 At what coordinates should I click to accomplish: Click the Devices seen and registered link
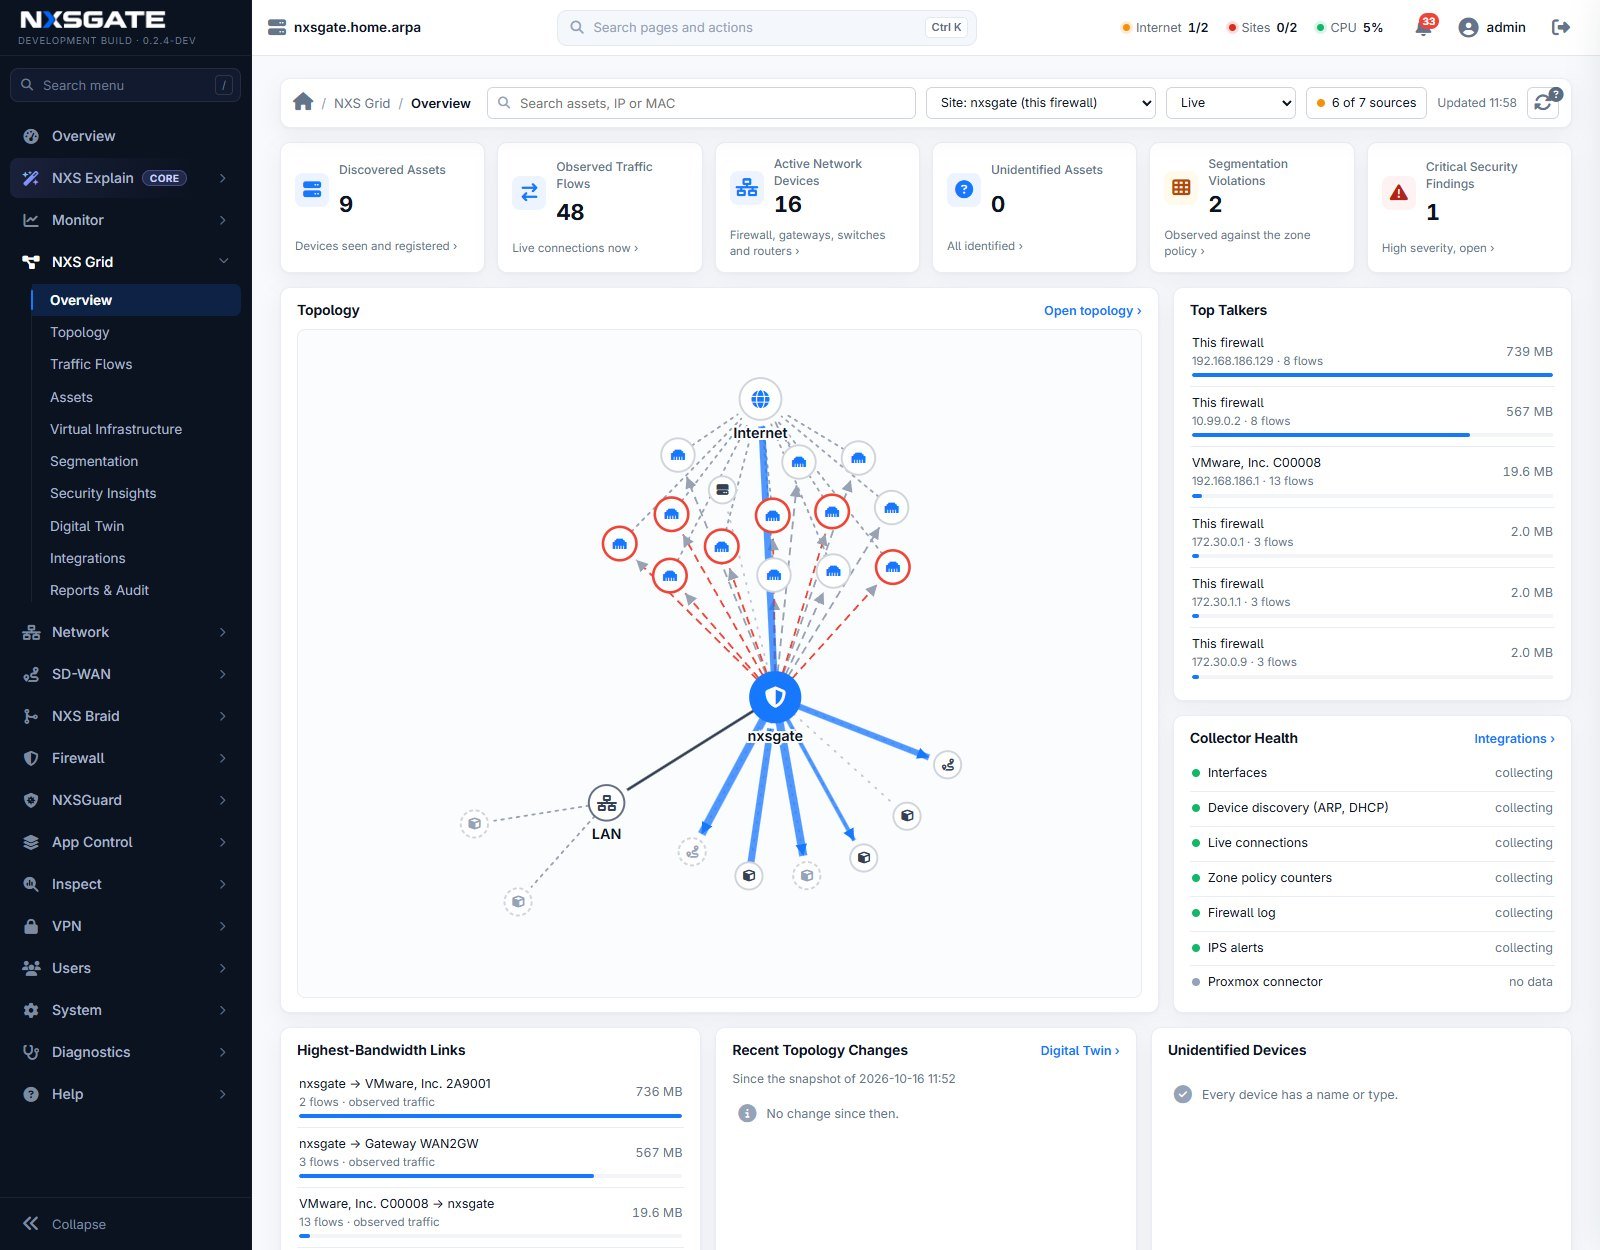tap(376, 246)
